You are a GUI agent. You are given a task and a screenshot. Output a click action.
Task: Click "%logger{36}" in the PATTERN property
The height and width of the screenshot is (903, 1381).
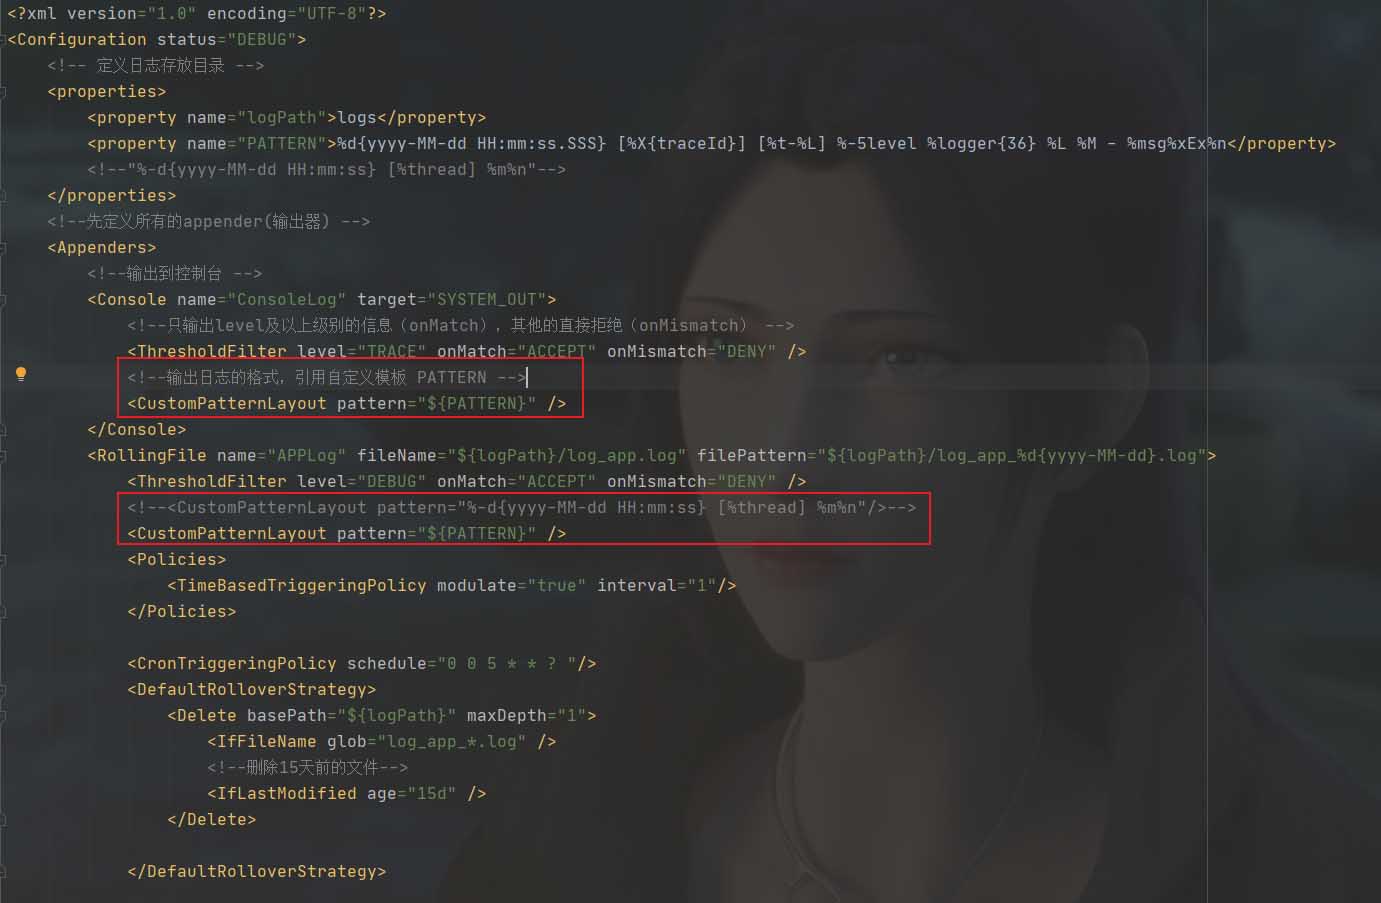coord(981,143)
